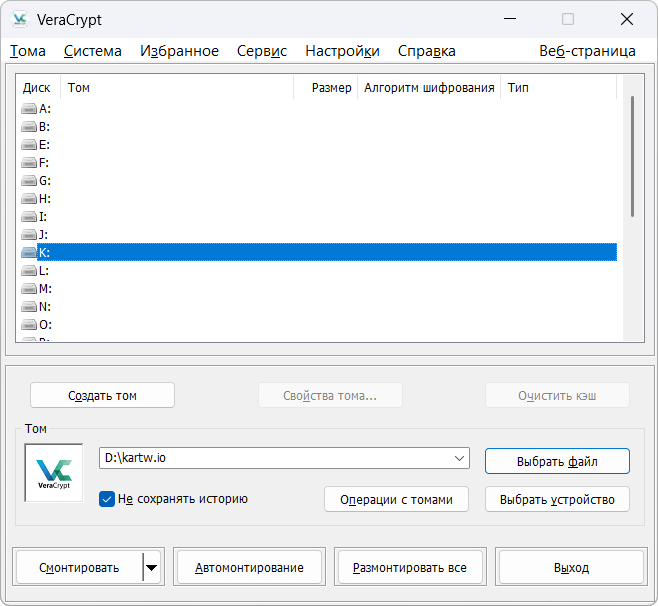The image size is (658, 606).
Task: Select the drive icon next to L:
Action: pos(29,271)
